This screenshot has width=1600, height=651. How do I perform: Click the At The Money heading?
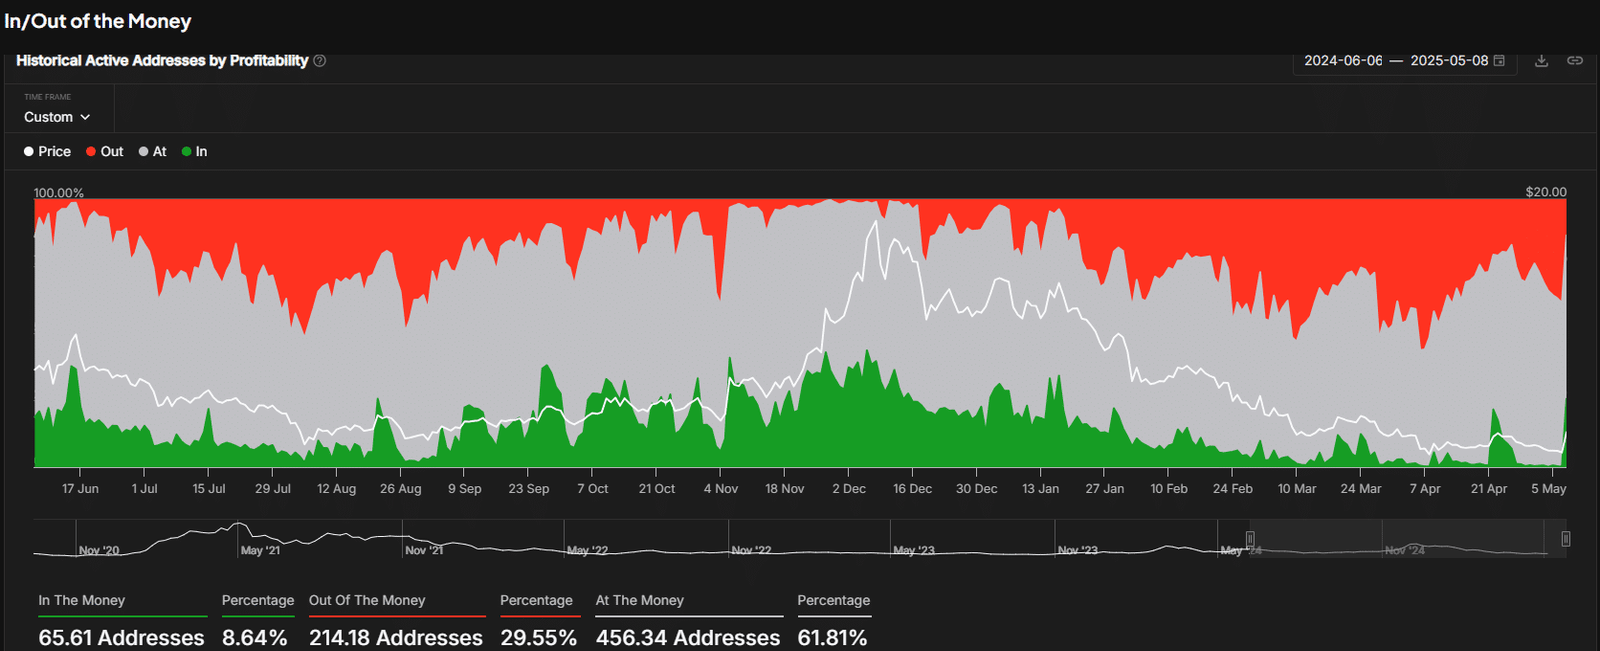tap(640, 600)
